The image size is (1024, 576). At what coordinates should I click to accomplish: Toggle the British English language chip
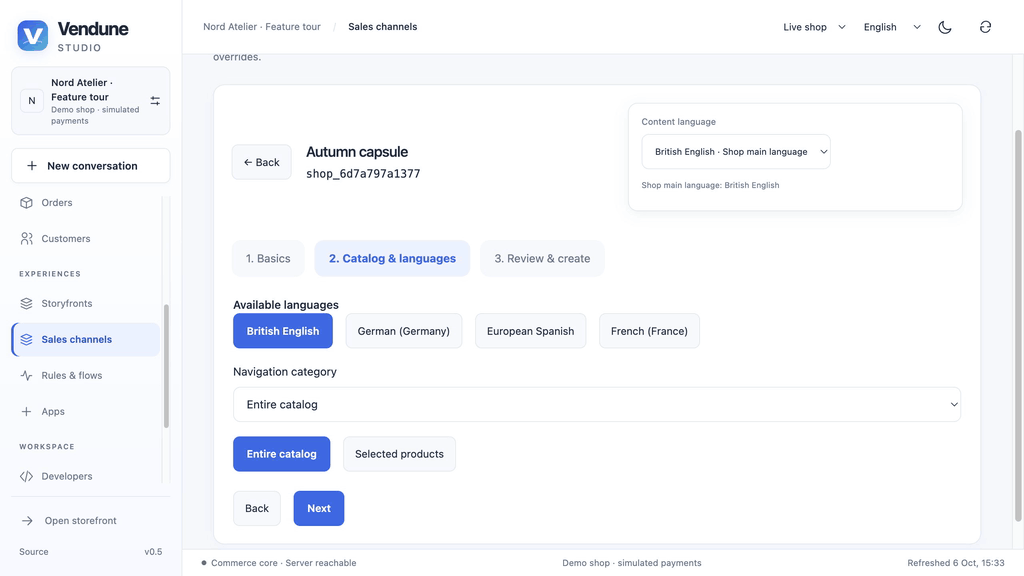[283, 331]
